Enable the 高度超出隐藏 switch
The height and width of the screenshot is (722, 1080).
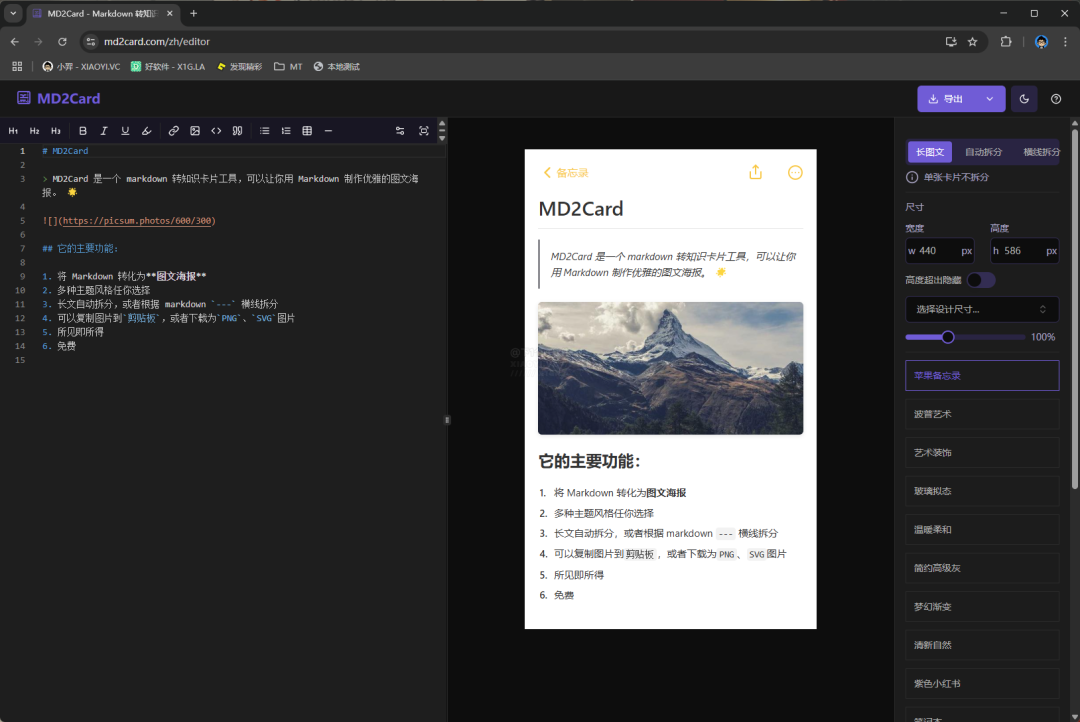click(980, 280)
